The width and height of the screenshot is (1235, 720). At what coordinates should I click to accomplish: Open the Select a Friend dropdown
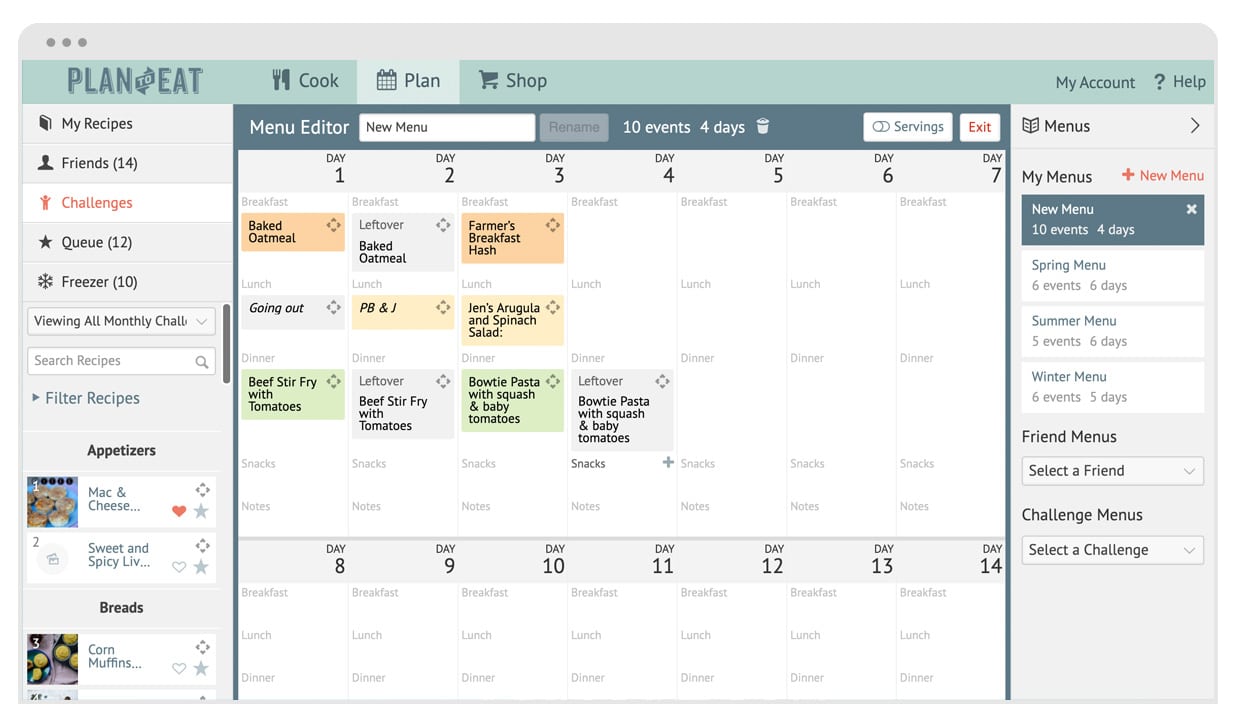click(x=1112, y=471)
